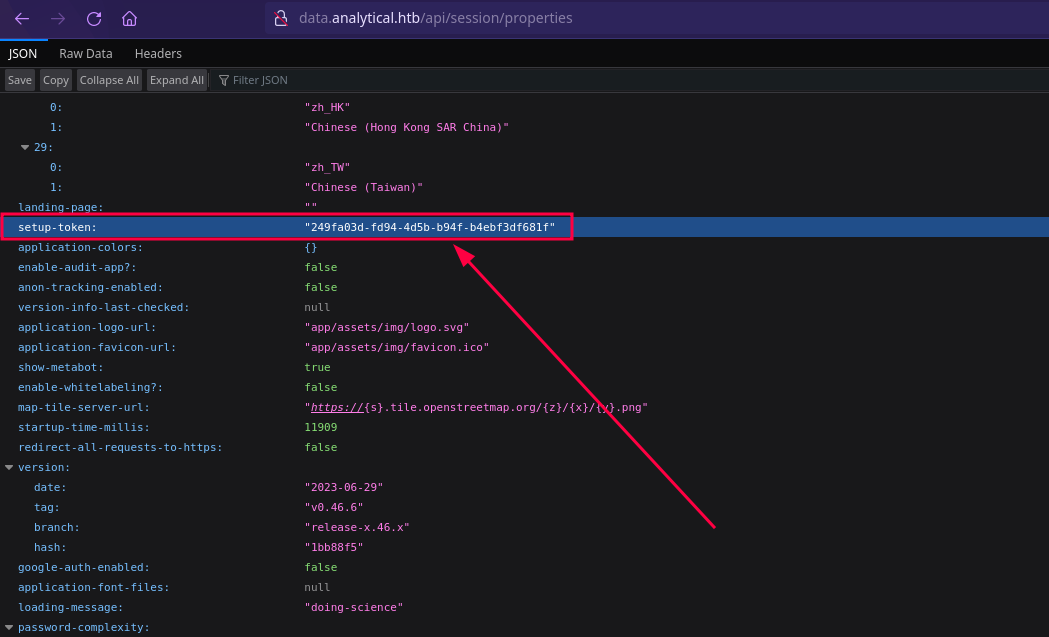Collapse the item 29 node
Screen dimensions: 1049x637
pos(25,147)
